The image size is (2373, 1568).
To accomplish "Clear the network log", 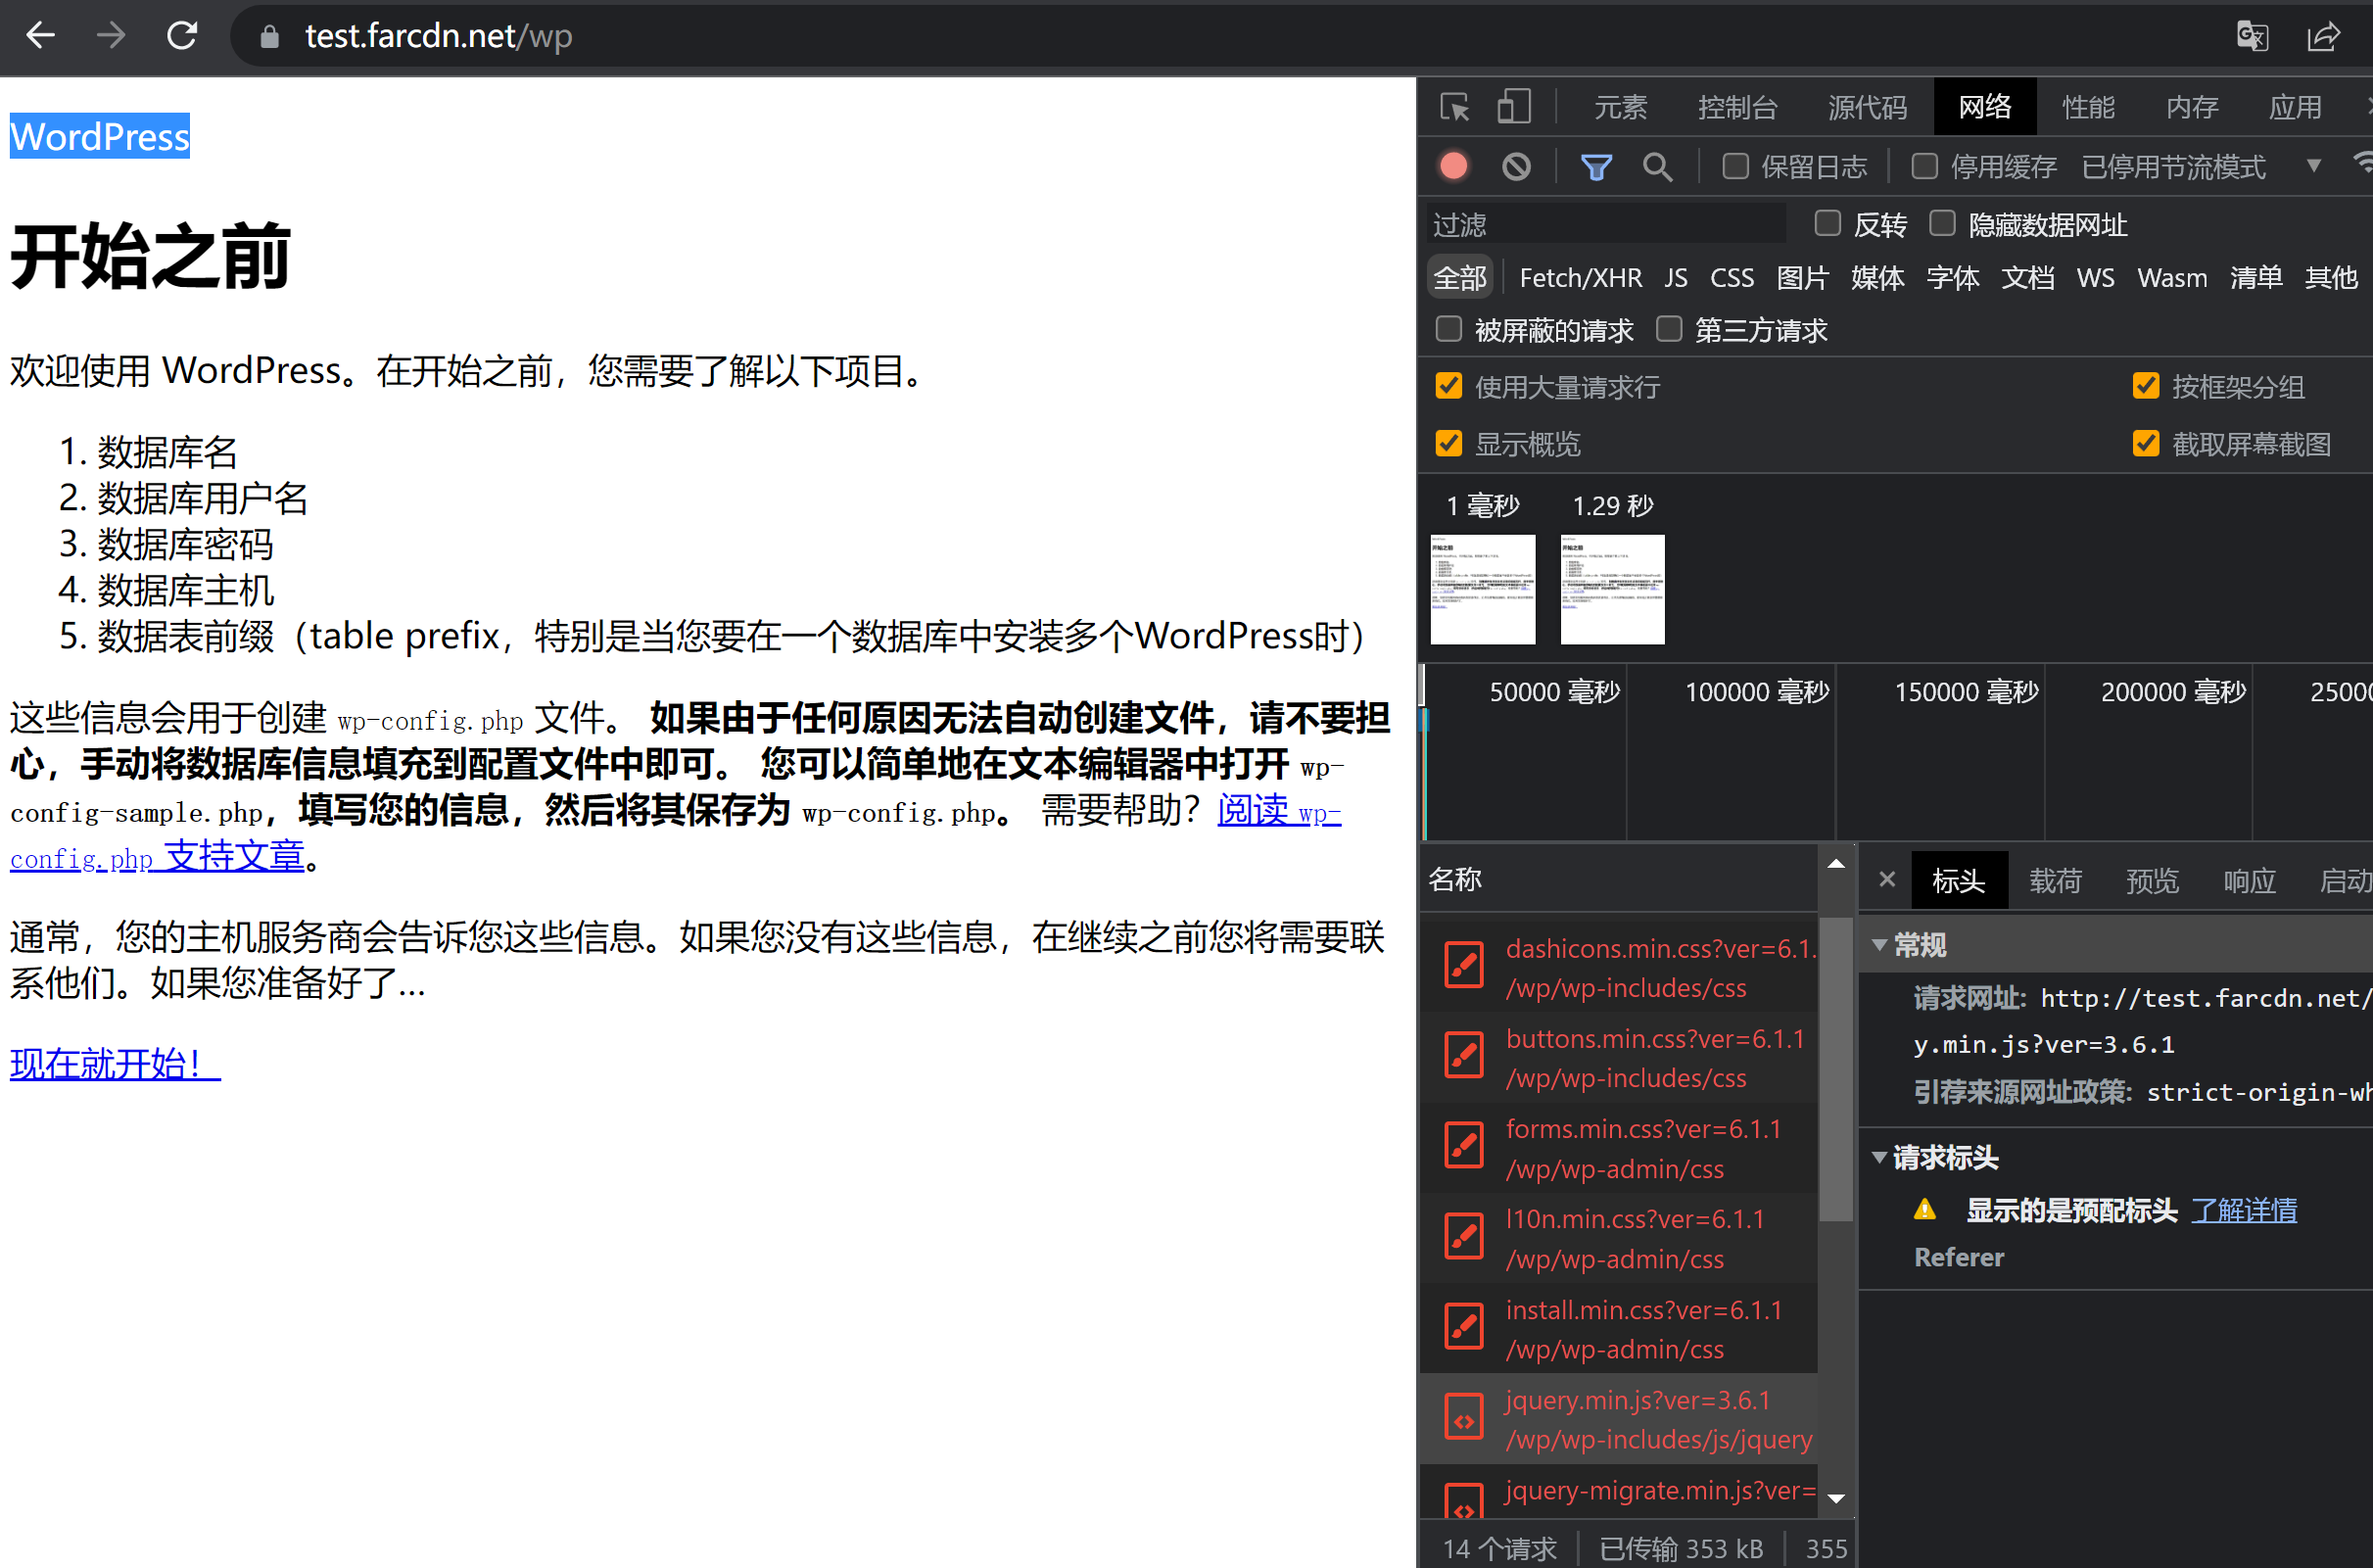I will coord(1516,166).
